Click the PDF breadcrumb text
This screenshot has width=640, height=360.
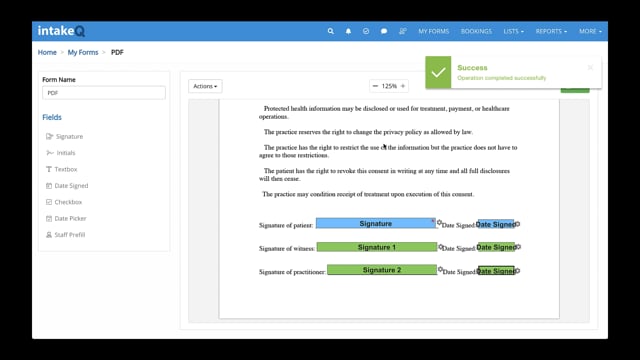click(117, 52)
